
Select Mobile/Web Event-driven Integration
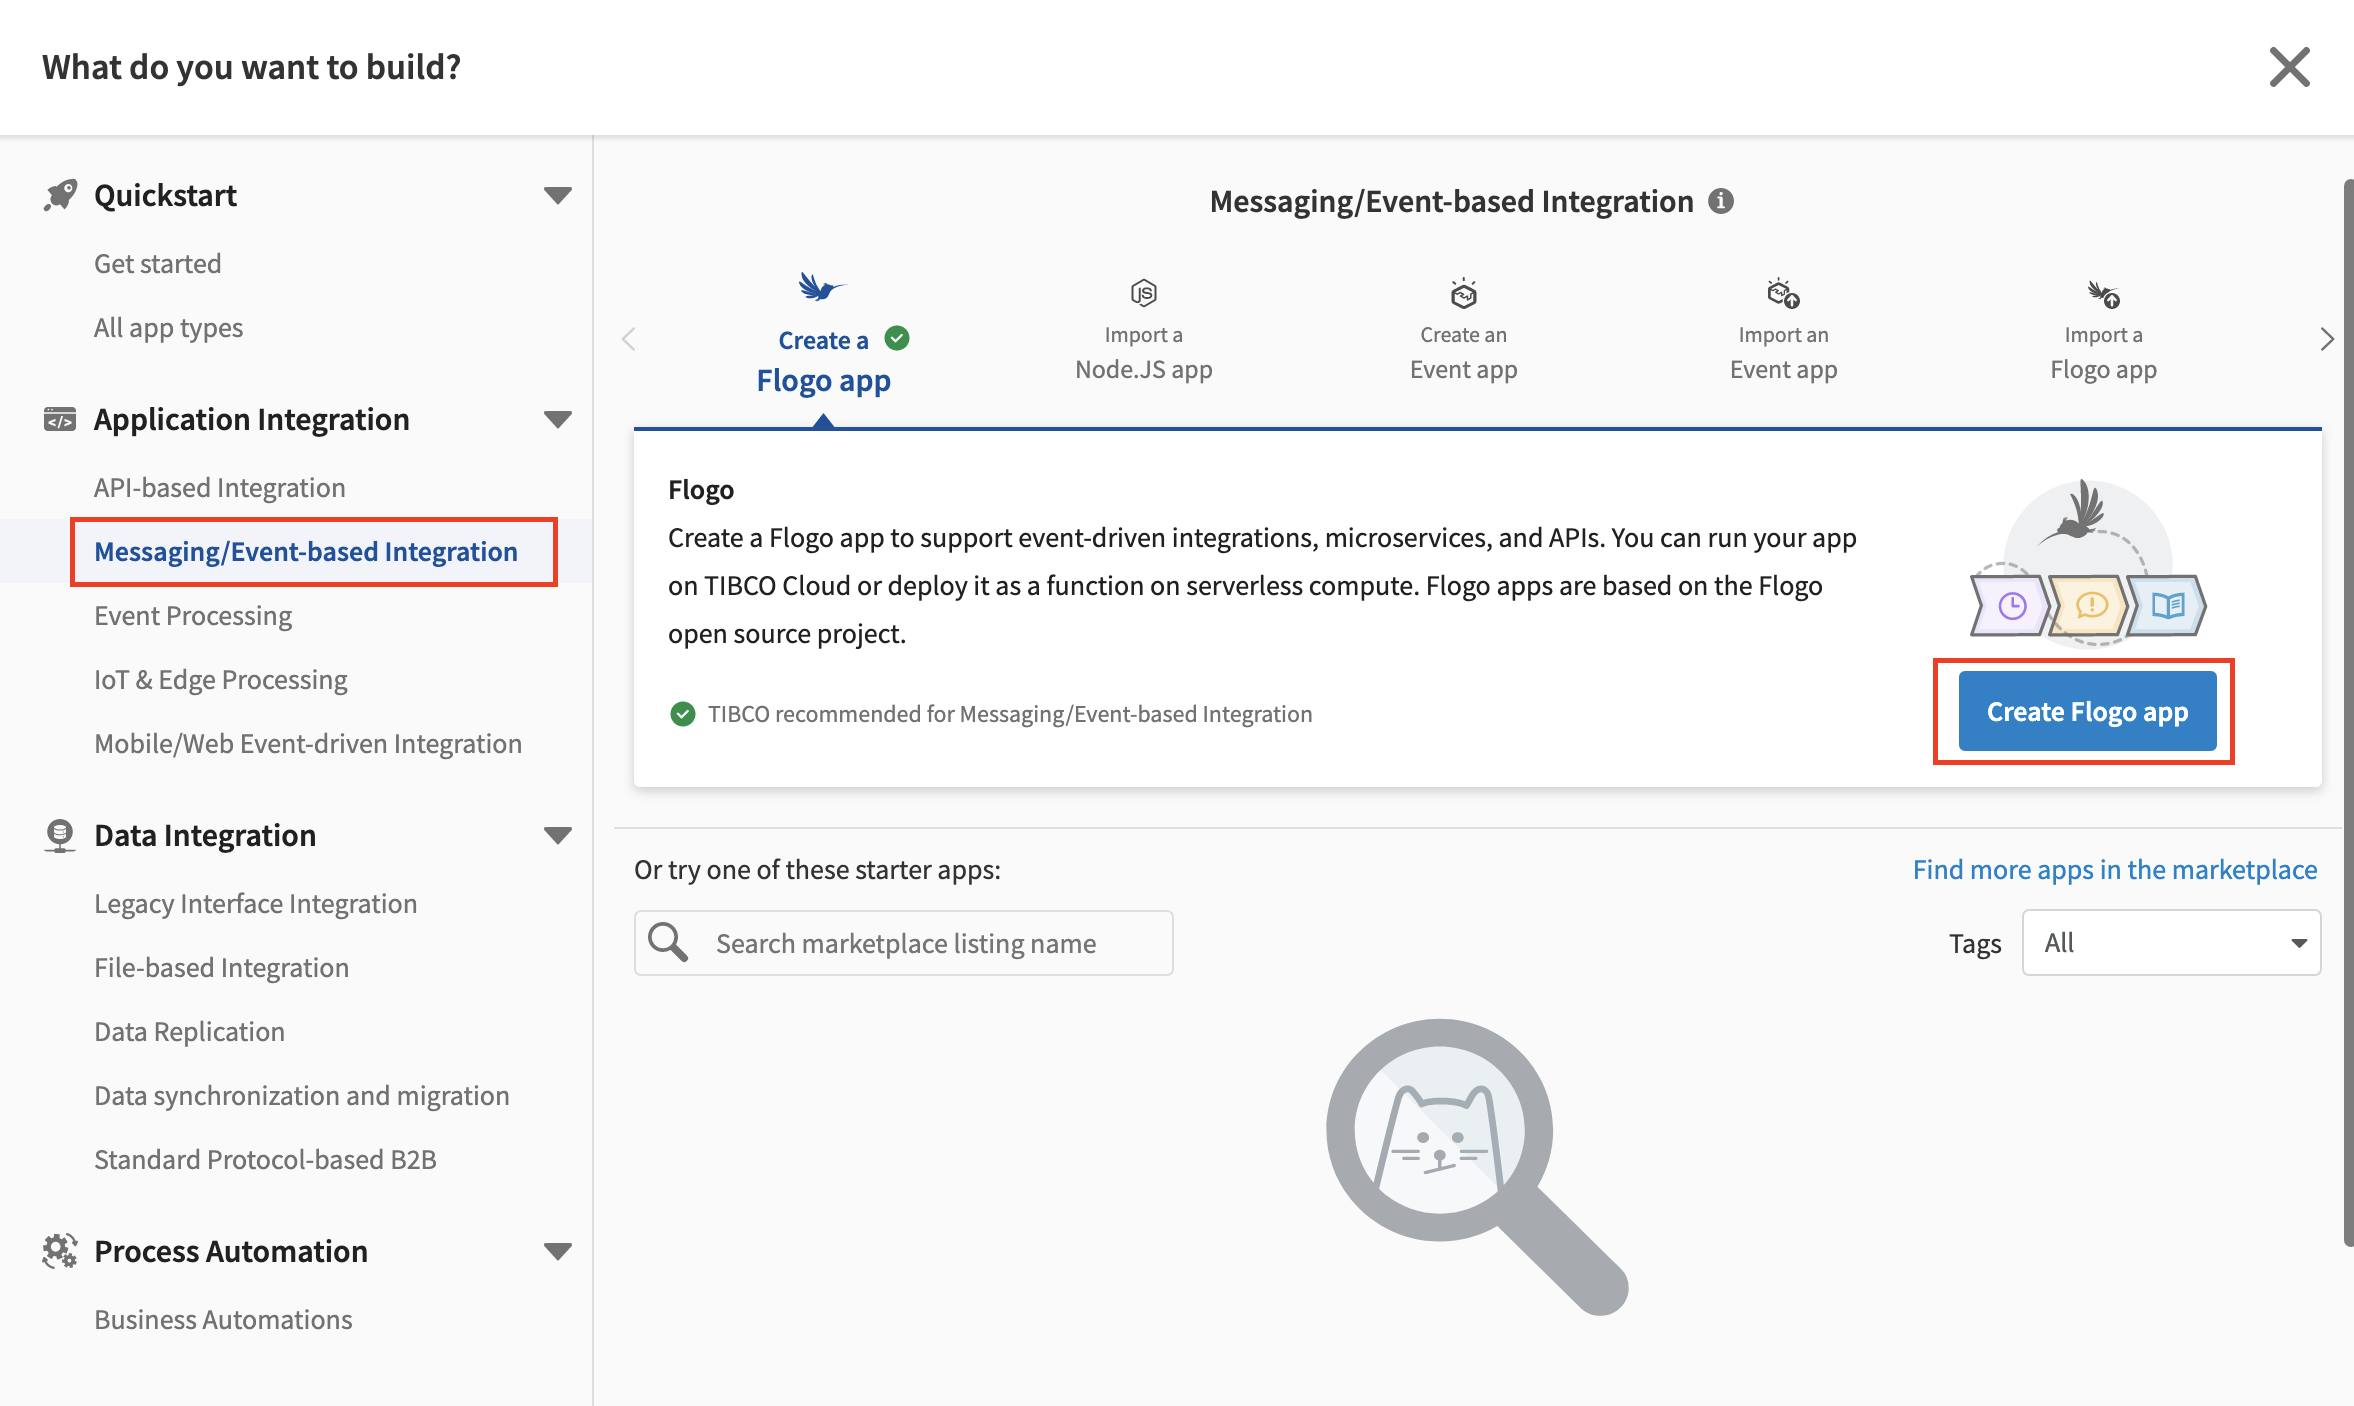(308, 744)
